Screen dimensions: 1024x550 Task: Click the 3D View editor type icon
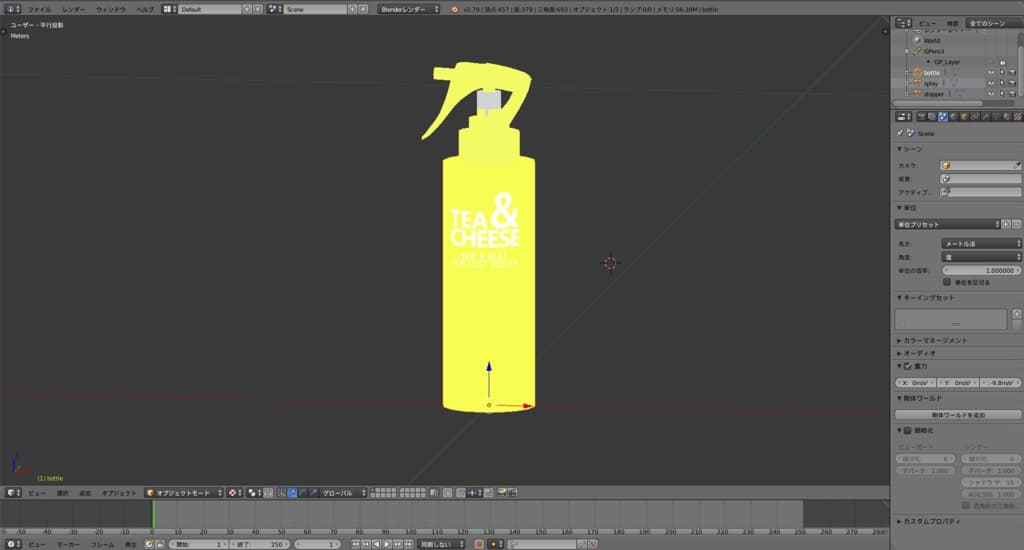coord(11,493)
